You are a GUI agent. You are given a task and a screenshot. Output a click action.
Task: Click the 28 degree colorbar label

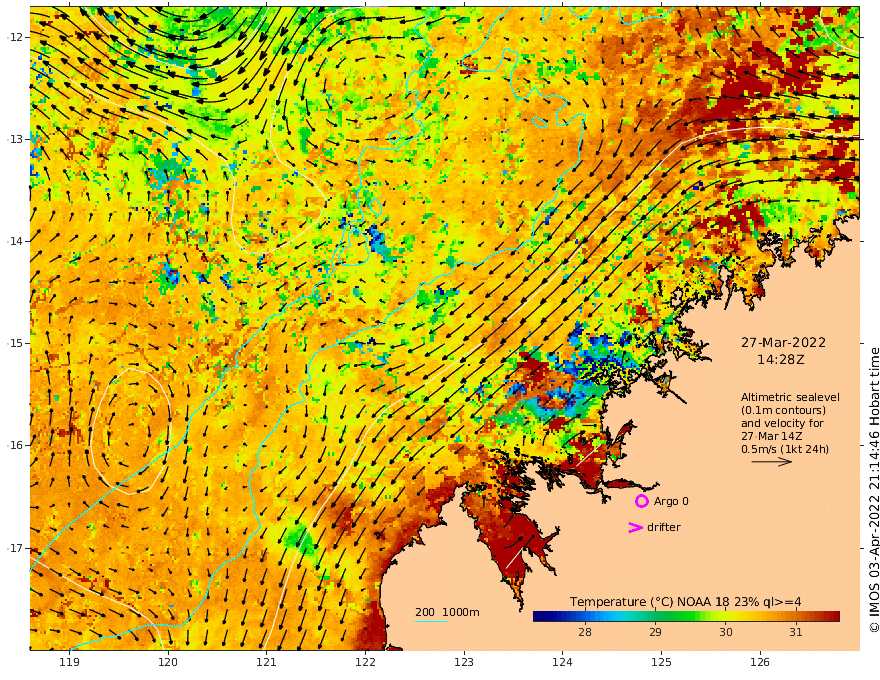click(585, 632)
